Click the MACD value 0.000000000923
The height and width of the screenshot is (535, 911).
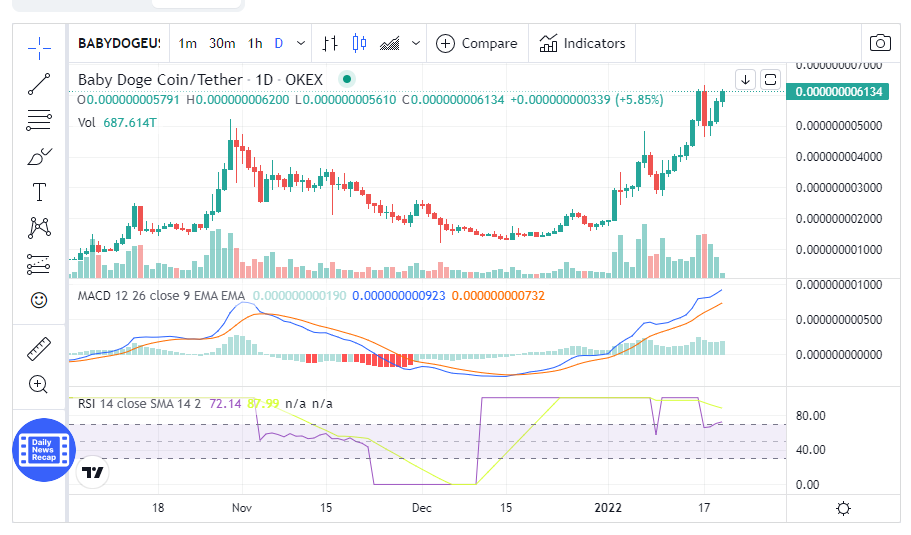point(399,296)
